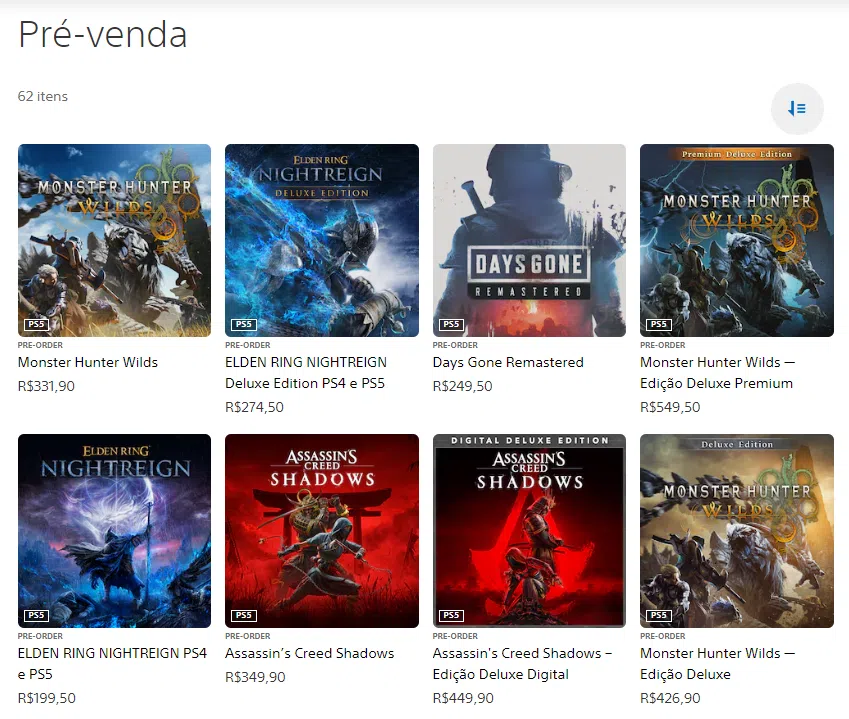Click Monster Hunter Wilds Edição Deluxe title
Screen dimensions: 849x719
(x=717, y=664)
